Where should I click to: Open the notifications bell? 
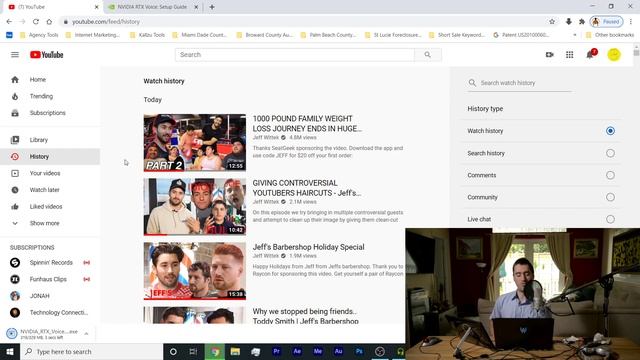[590, 55]
